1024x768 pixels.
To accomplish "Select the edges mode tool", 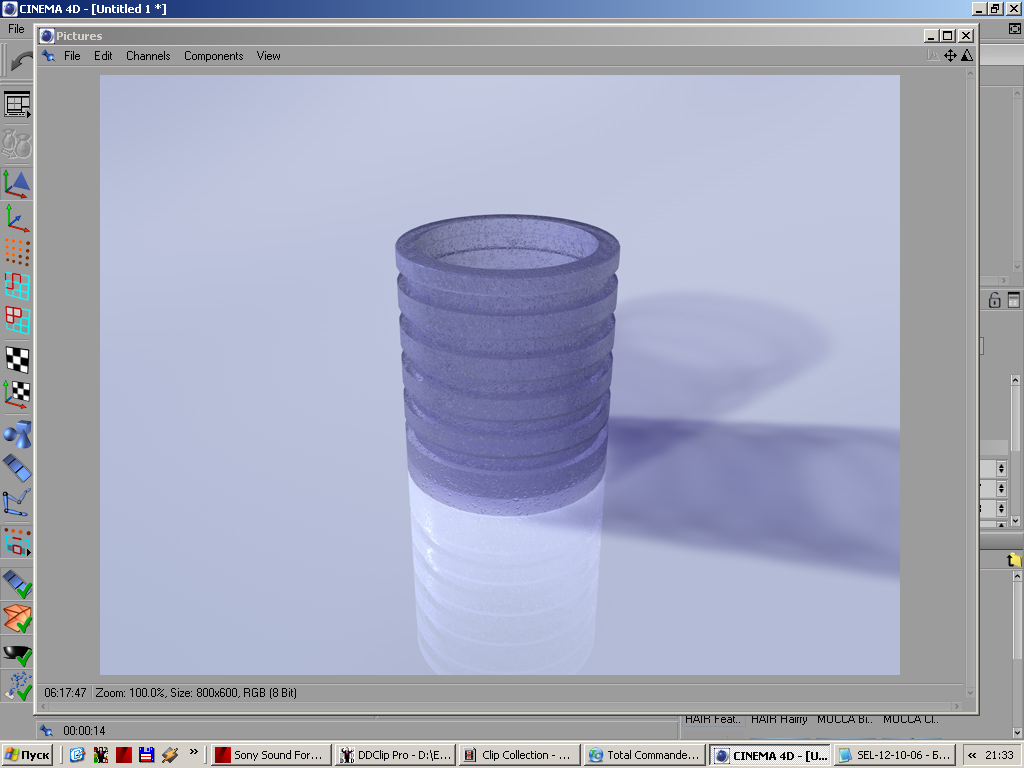I will [x=17, y=286].
